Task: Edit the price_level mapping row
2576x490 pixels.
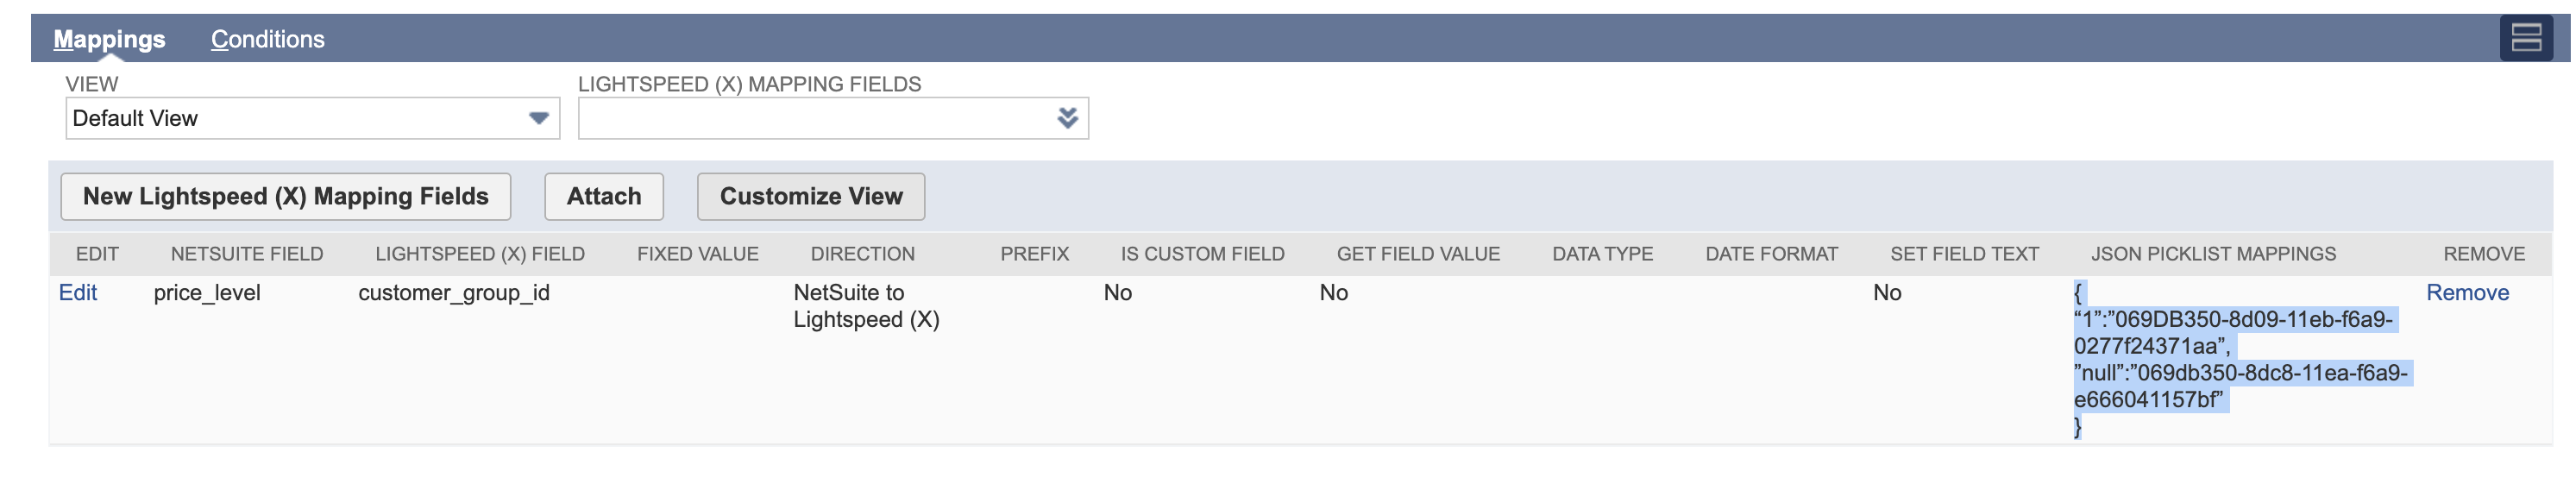Action: 78,293
